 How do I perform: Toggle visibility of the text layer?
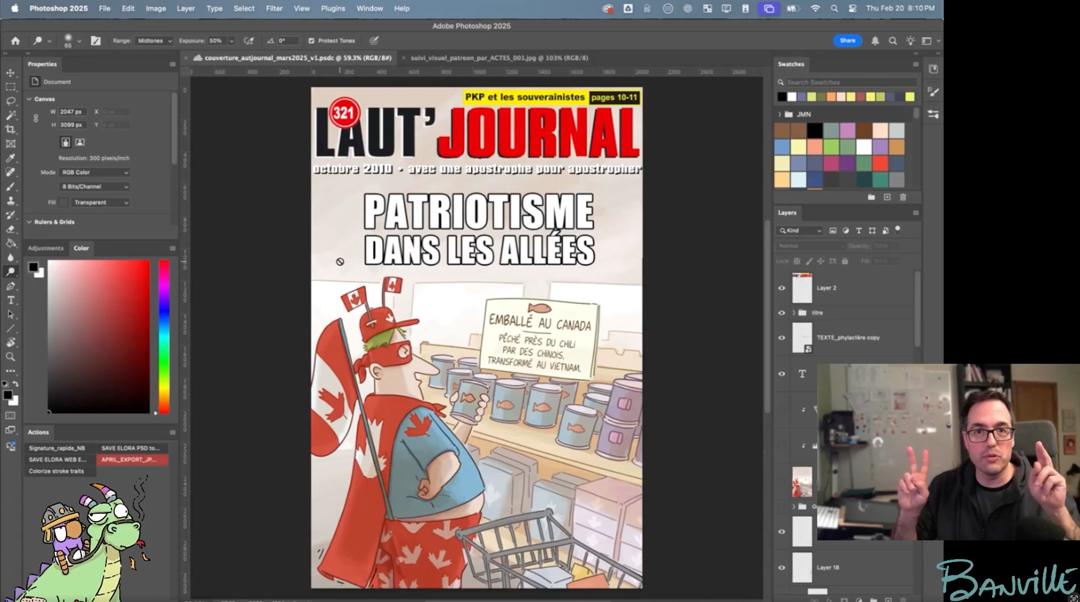click(x=782, y=374)
